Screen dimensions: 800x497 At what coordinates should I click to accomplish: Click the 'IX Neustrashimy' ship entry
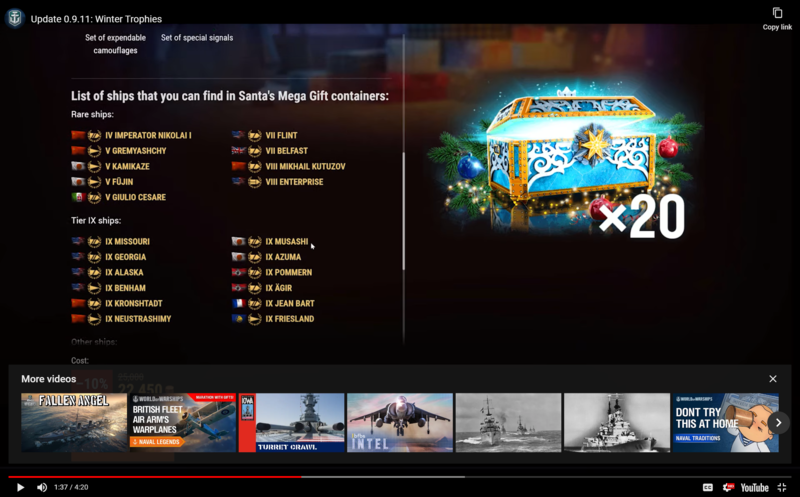(x=121, y=318)
